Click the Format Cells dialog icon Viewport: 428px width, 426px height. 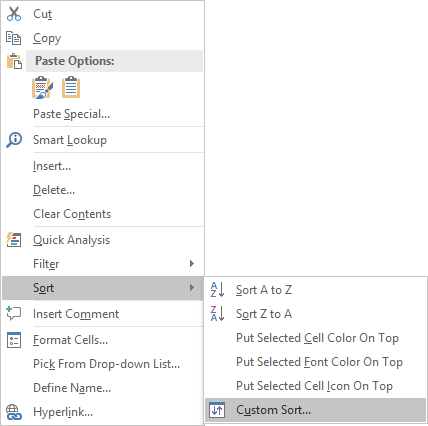pyautogui.click(x=14, y=340)
